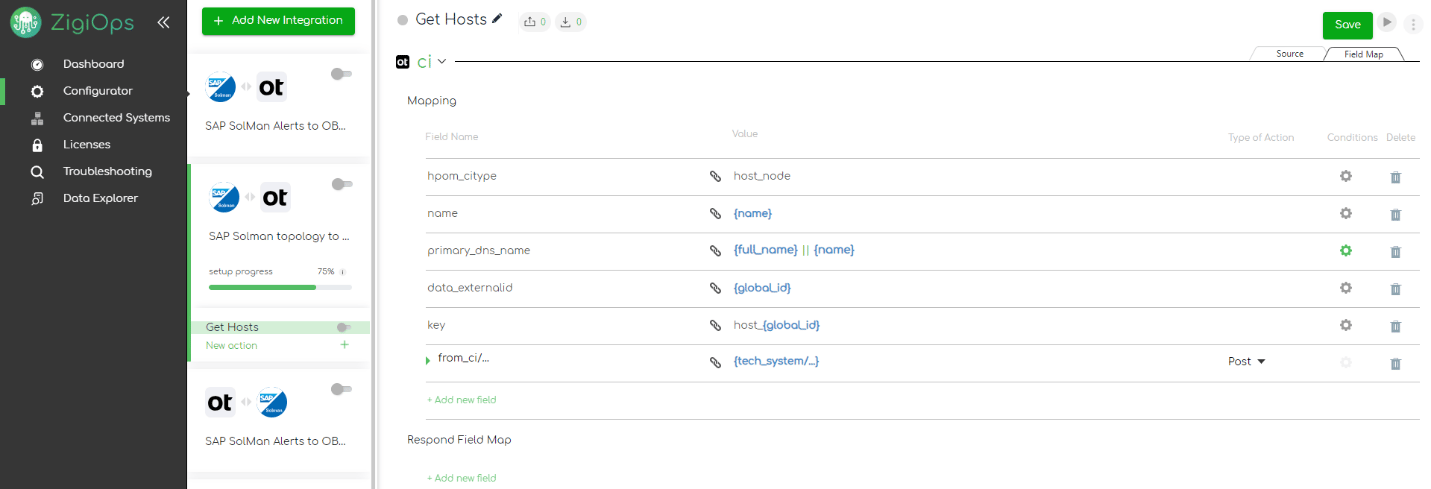Click {global_id} value of data_externalid
Viewport: 1431px width, 489px height.
(763, 288)
